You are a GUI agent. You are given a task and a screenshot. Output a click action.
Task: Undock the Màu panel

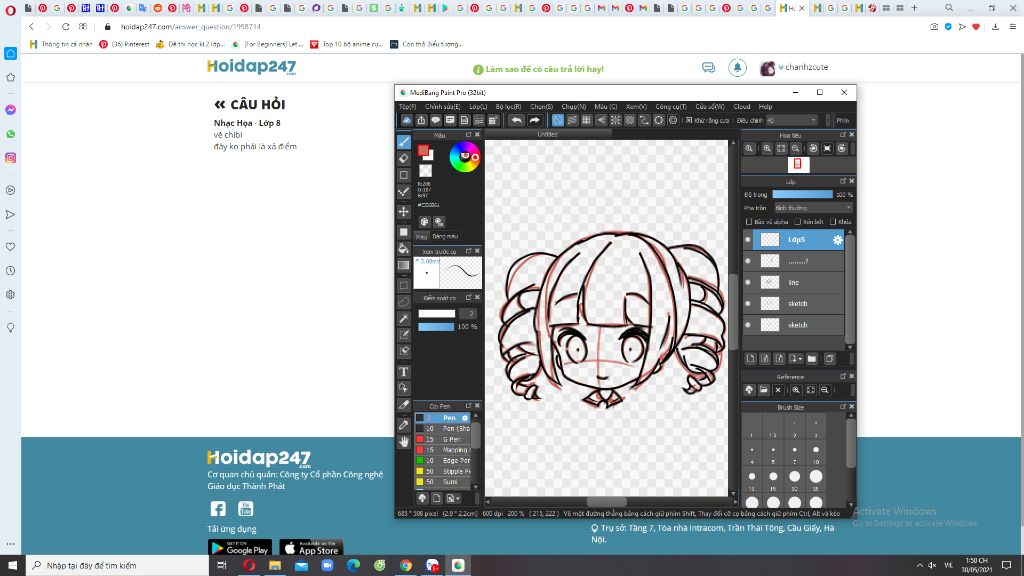coord(468,135)
